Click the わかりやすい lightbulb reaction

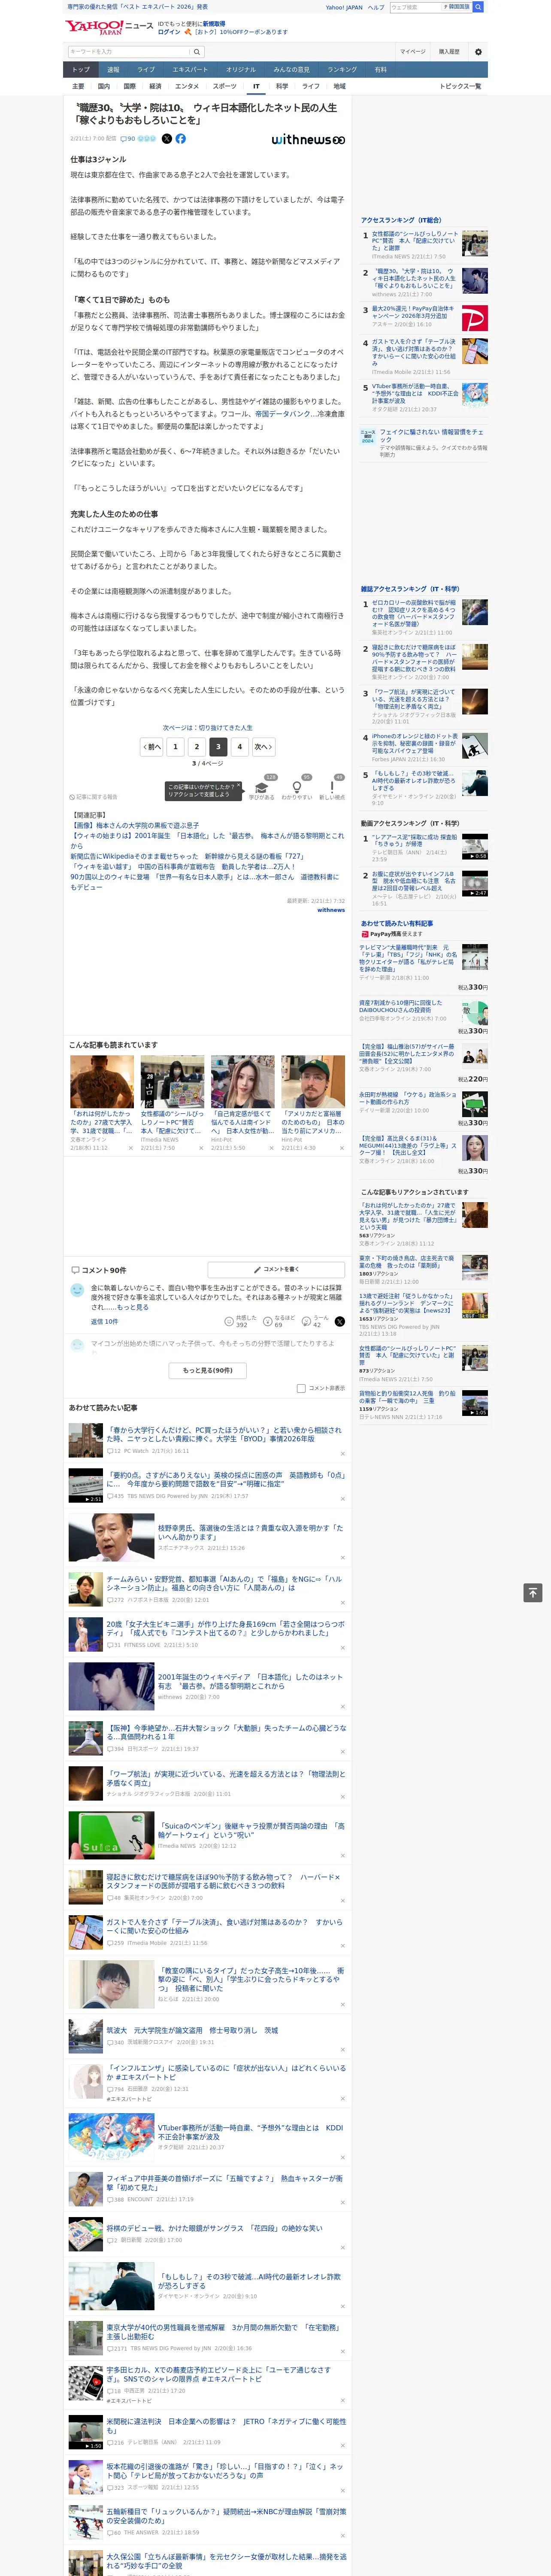pyautogui.click(x=297, y=787)
